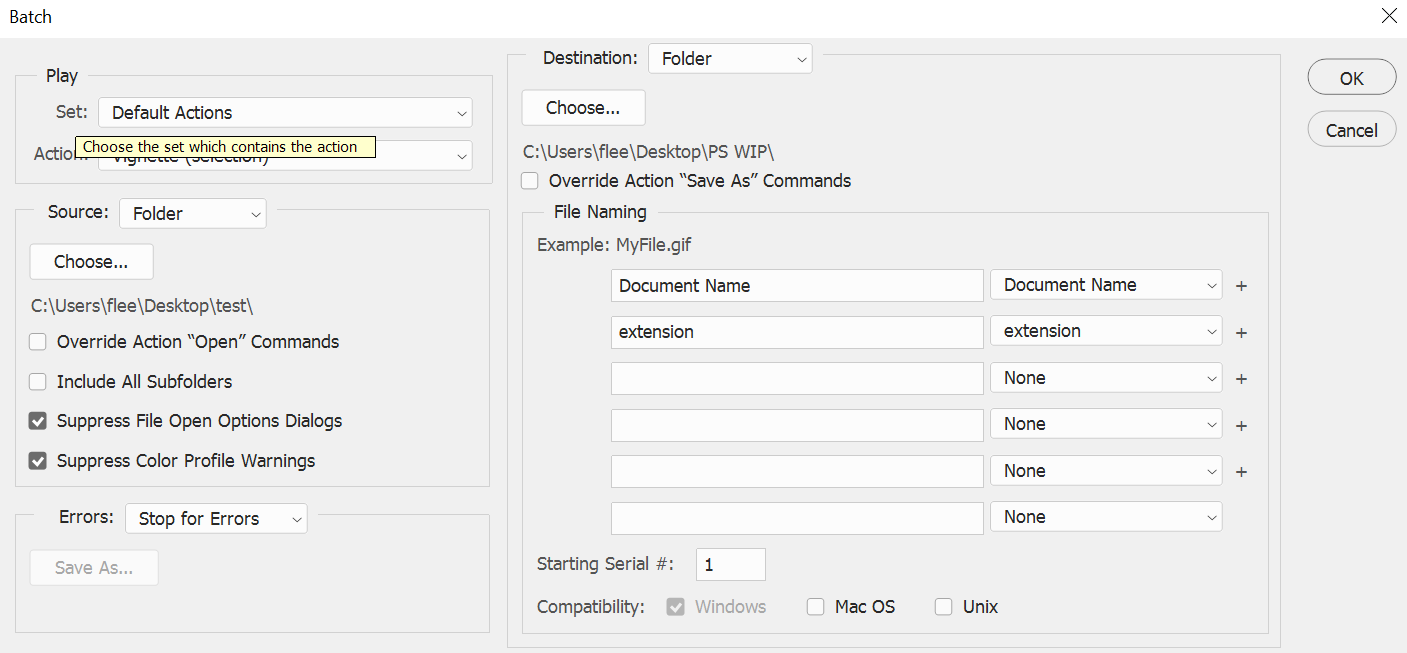Toggle Include All Subfolders checkbox
Image resolution: width=1407 pixels, height=653 pixels.
(38, 382)
